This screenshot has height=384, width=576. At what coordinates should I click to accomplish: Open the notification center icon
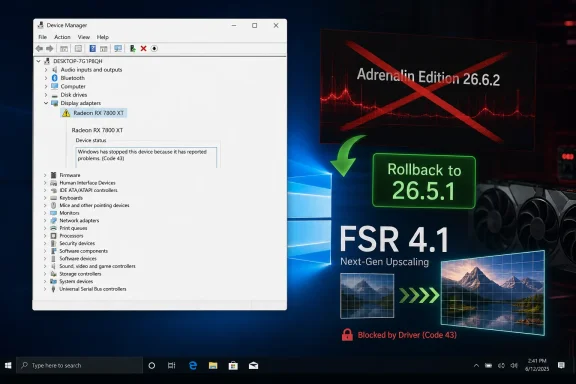(561, 365)
